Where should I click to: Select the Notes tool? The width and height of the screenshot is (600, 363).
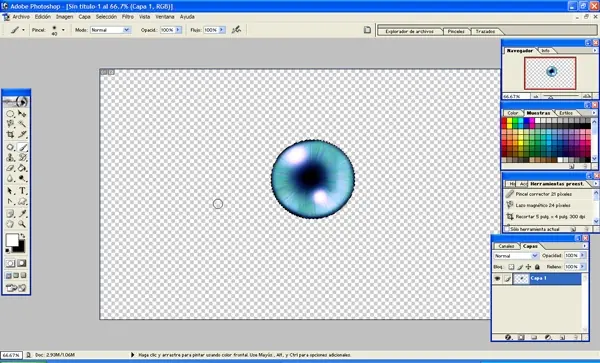[10, 214]
